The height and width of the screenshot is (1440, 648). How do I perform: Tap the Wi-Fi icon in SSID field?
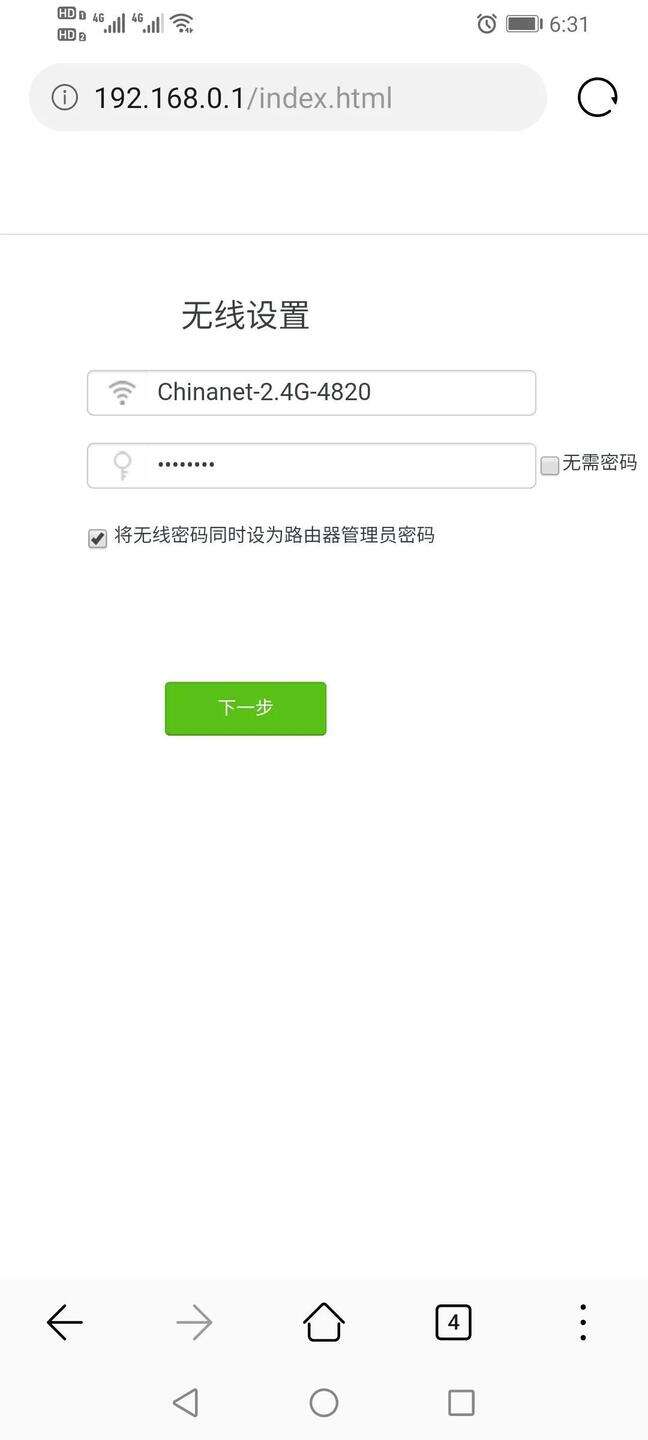122,392
